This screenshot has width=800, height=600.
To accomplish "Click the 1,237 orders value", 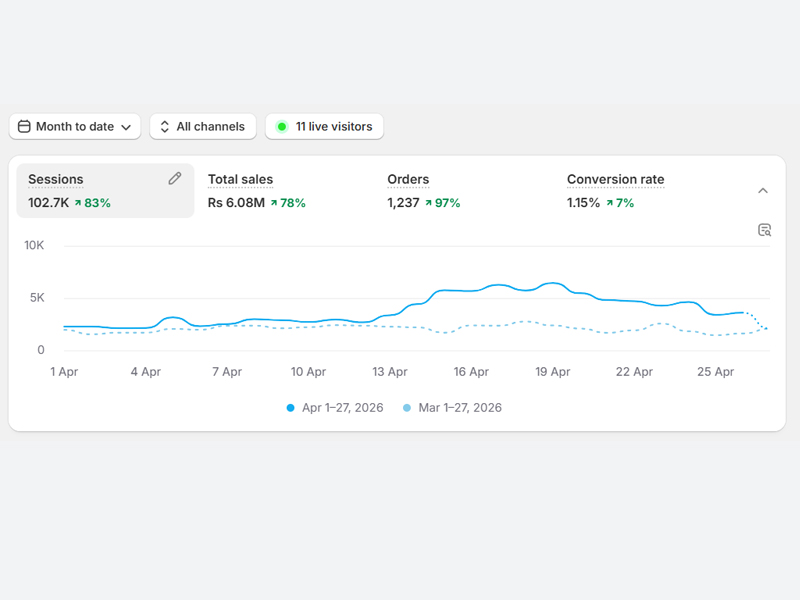I will (403, 203).
